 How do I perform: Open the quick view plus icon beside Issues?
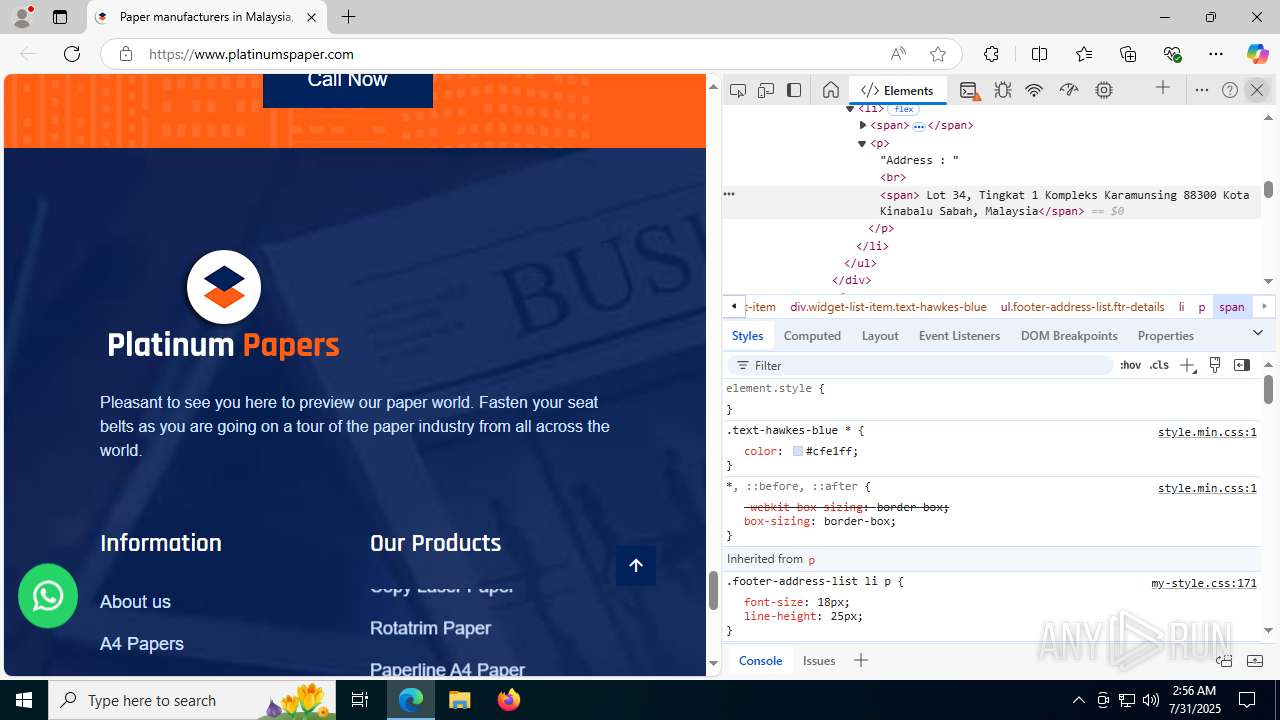click(x=861, y=660)
